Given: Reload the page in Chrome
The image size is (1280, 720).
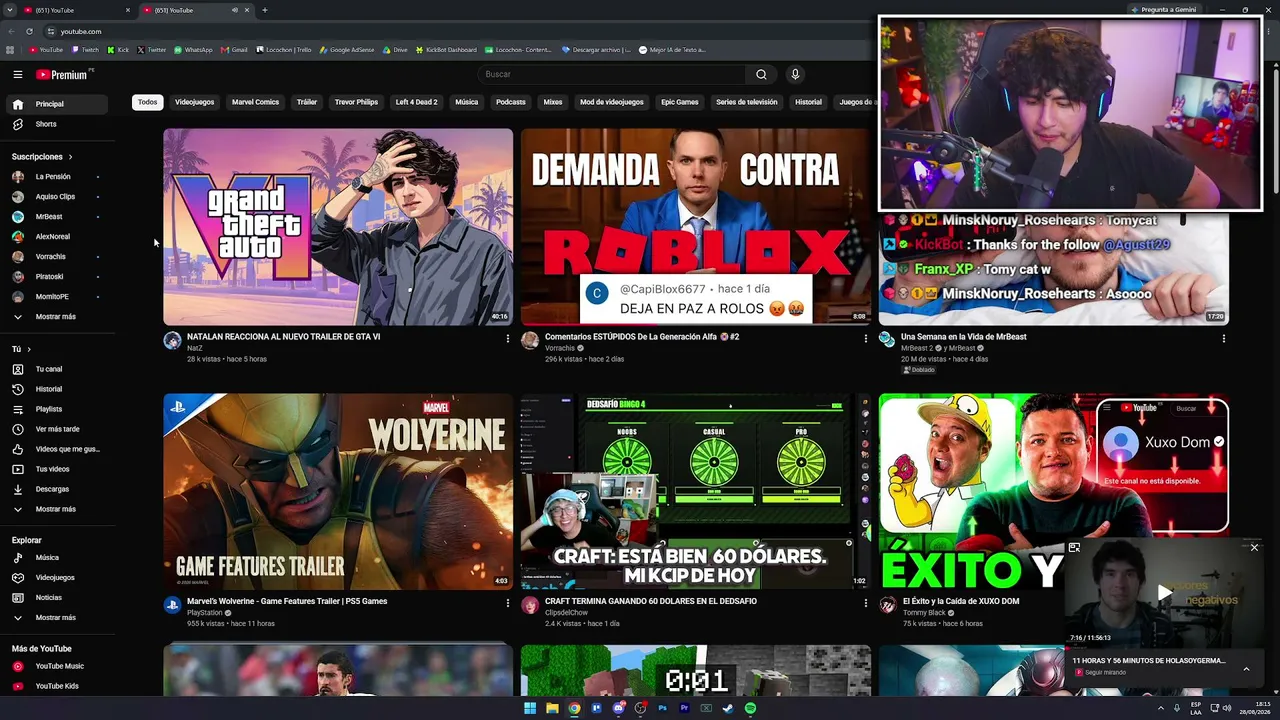Looking at the screenshot, I should tap(29, 31).
